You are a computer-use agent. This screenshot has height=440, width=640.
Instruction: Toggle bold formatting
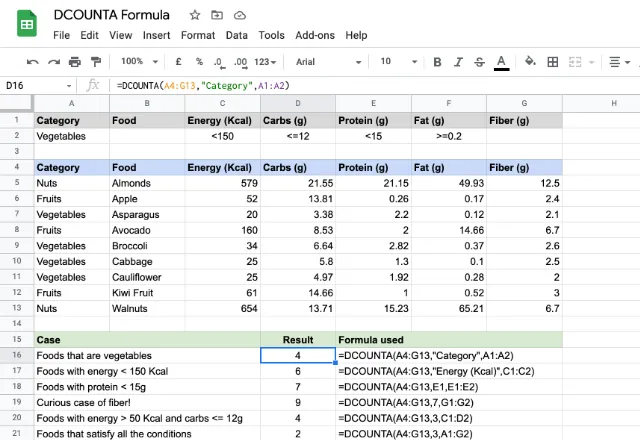pos(437,62)
